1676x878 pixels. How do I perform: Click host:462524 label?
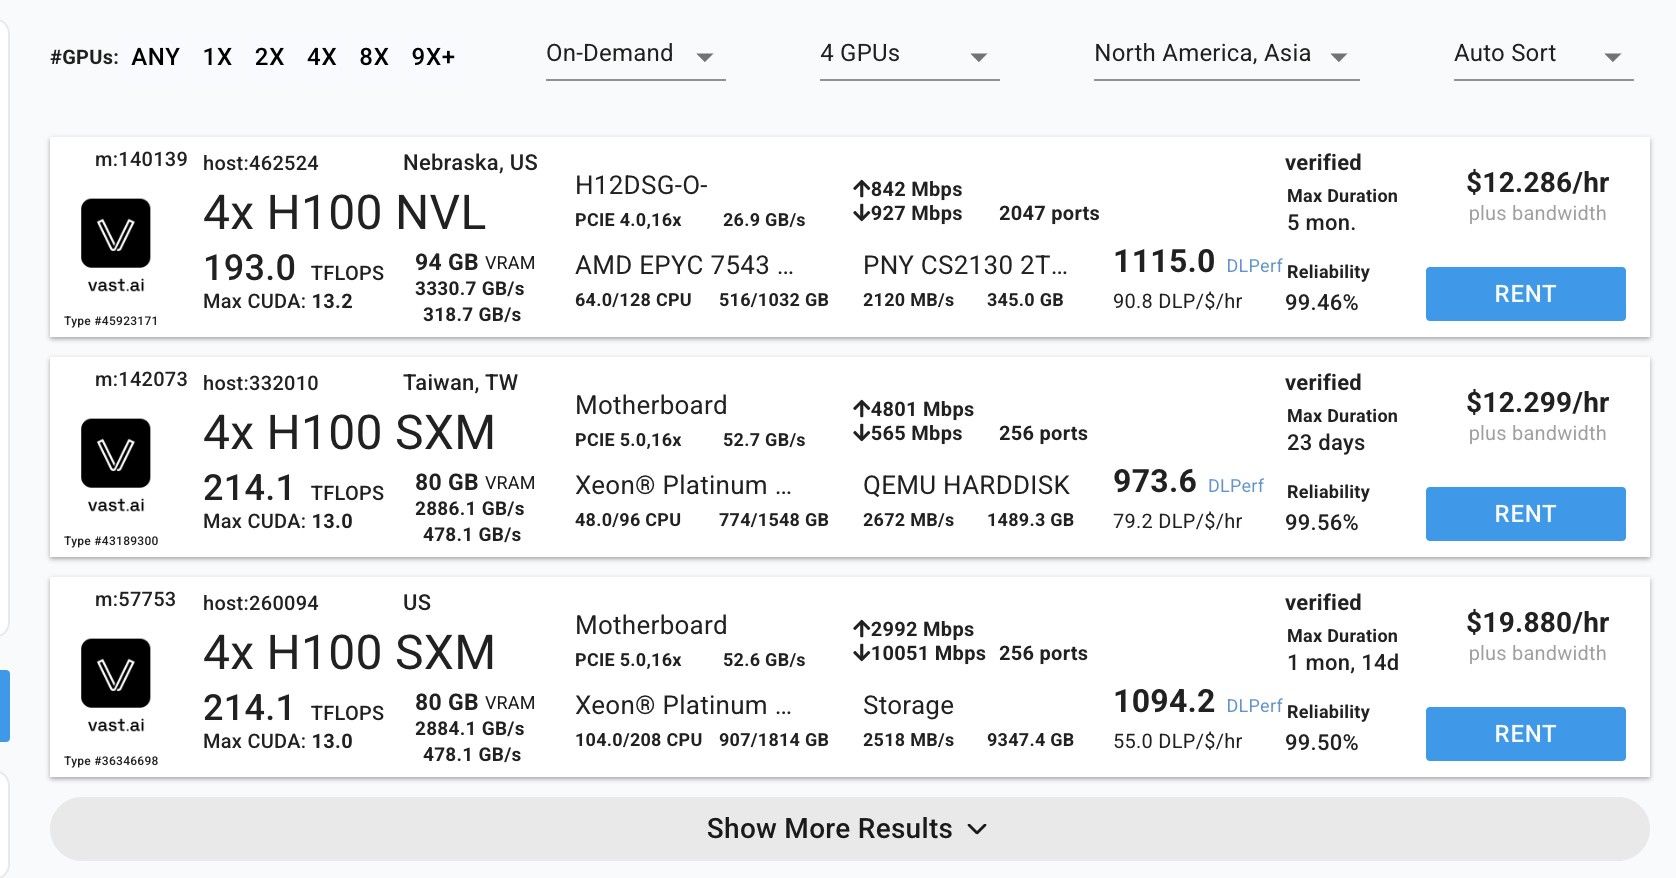click(261, 163)
